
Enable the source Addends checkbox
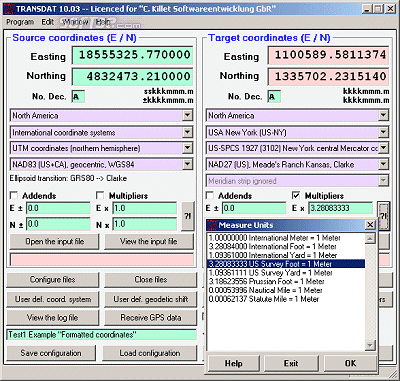click(x=14, y=195)
